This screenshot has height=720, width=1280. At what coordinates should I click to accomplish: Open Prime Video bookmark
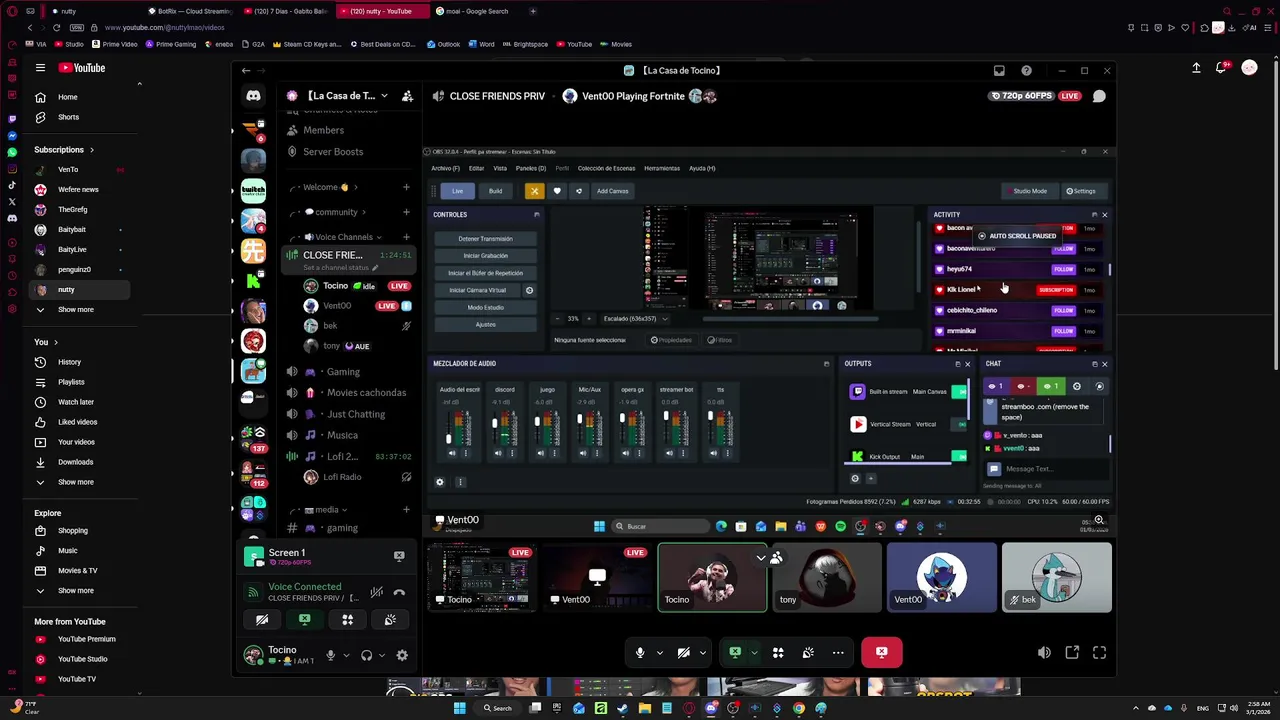pos(115,44)
